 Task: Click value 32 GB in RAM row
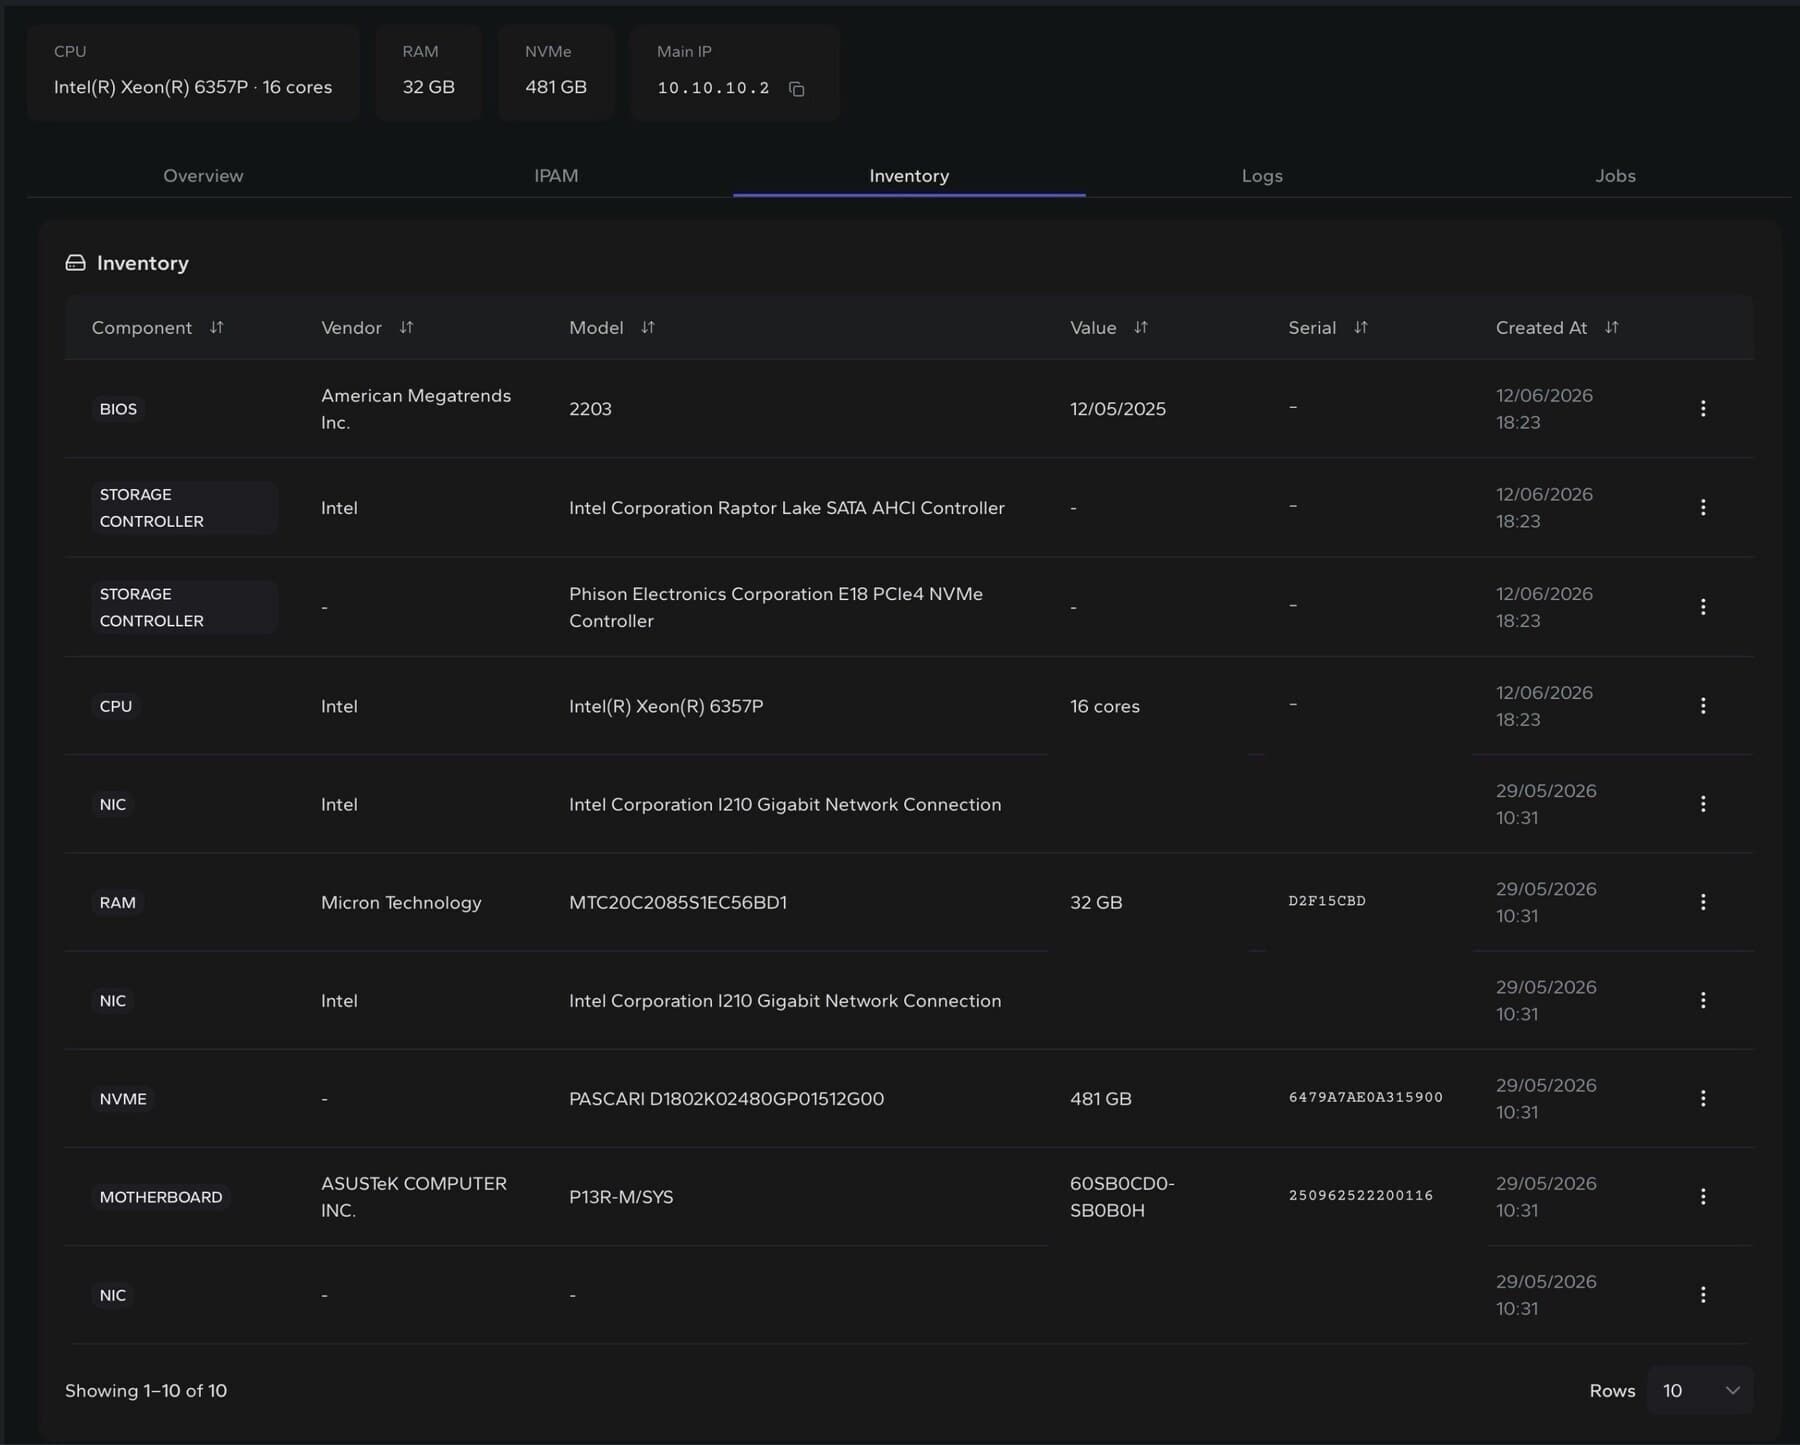(x=1096, y=902)
